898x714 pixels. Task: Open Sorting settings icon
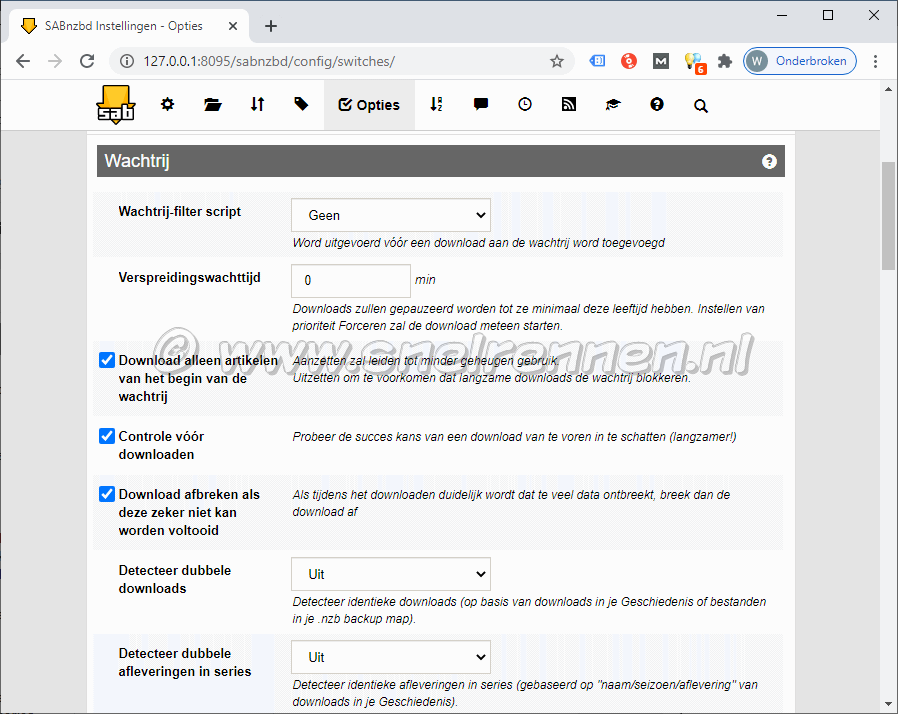[x=436, y=104]
